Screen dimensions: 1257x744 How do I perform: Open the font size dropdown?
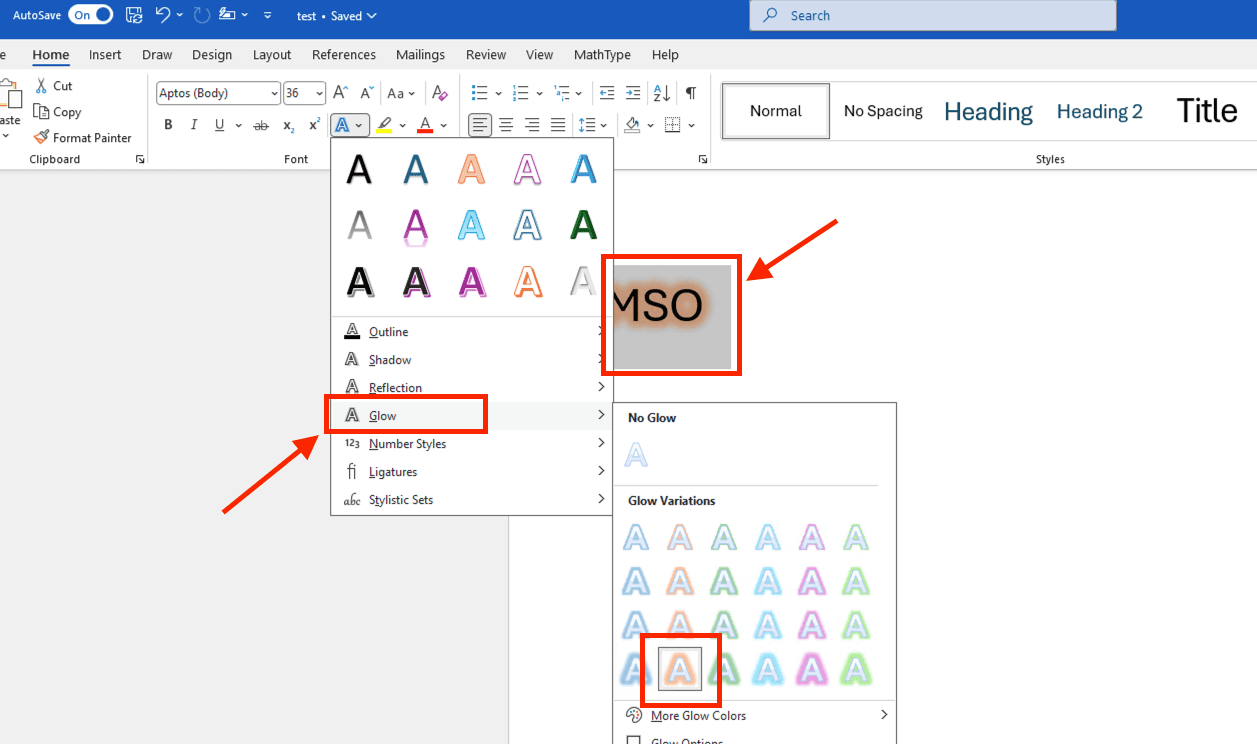[x=319, y=93]
